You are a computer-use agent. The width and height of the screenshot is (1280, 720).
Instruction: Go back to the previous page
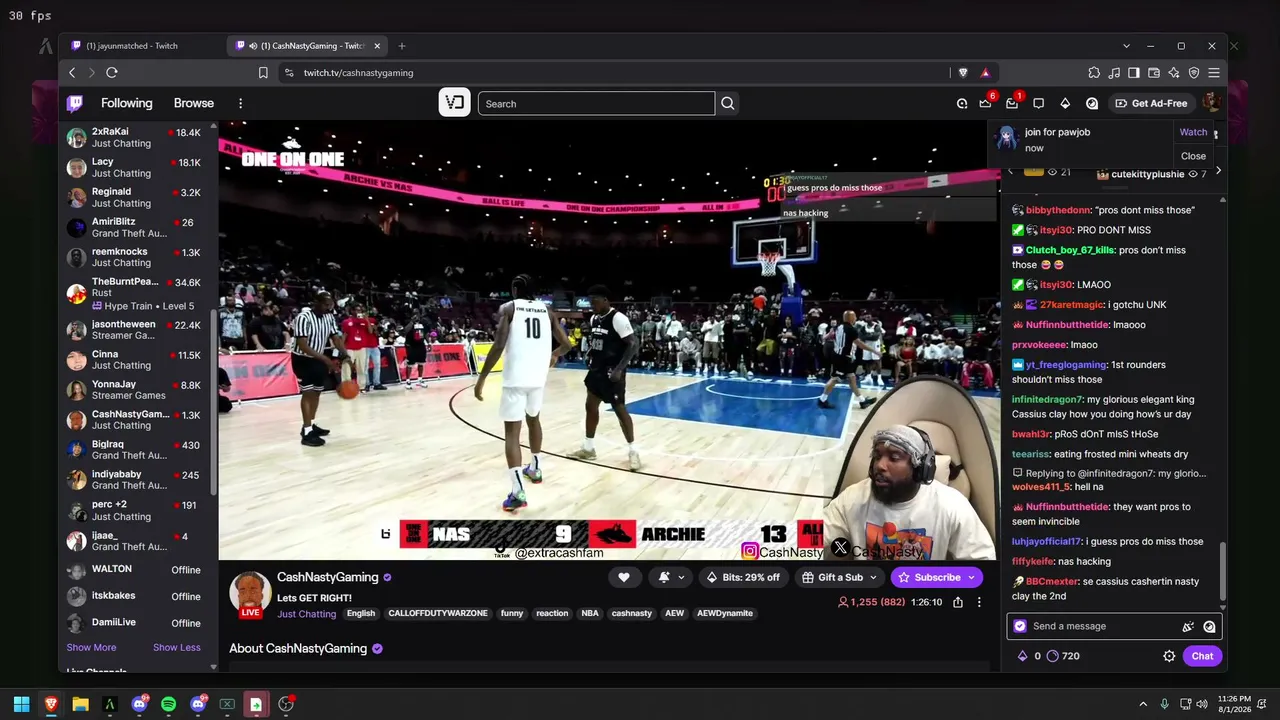[x=72, y=73]
